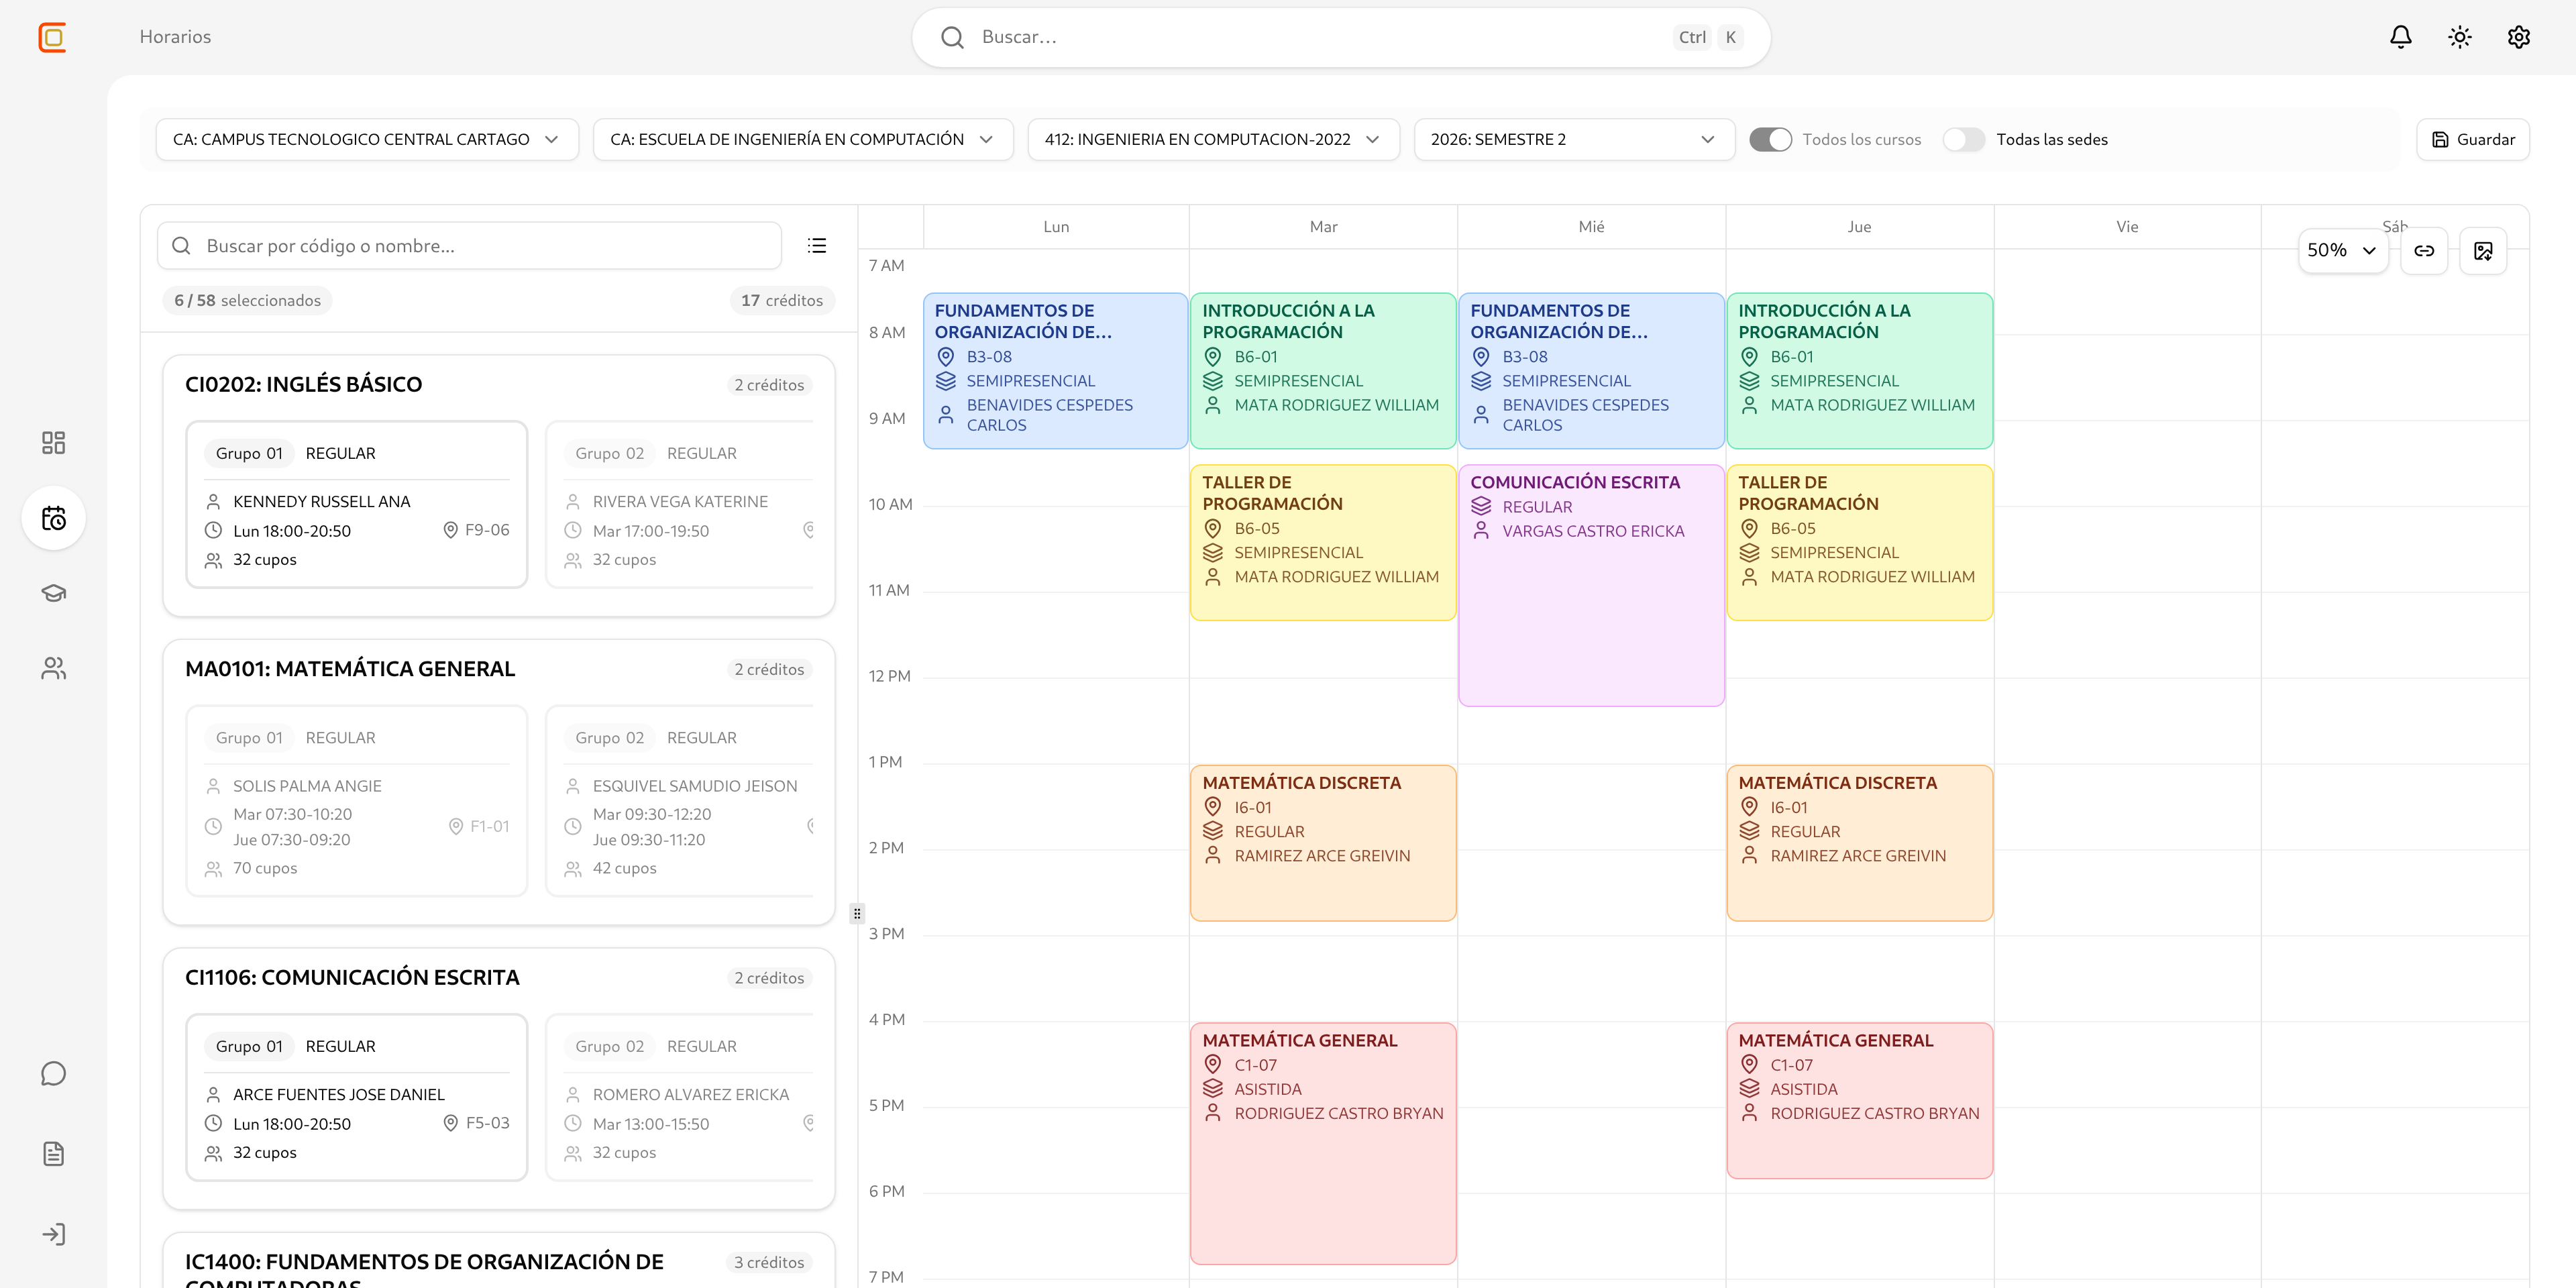Click the CI1106: COMUNICACIÓN ESCRITA course title
This screenshot has width=2576, height=1288.
point(352,978)
